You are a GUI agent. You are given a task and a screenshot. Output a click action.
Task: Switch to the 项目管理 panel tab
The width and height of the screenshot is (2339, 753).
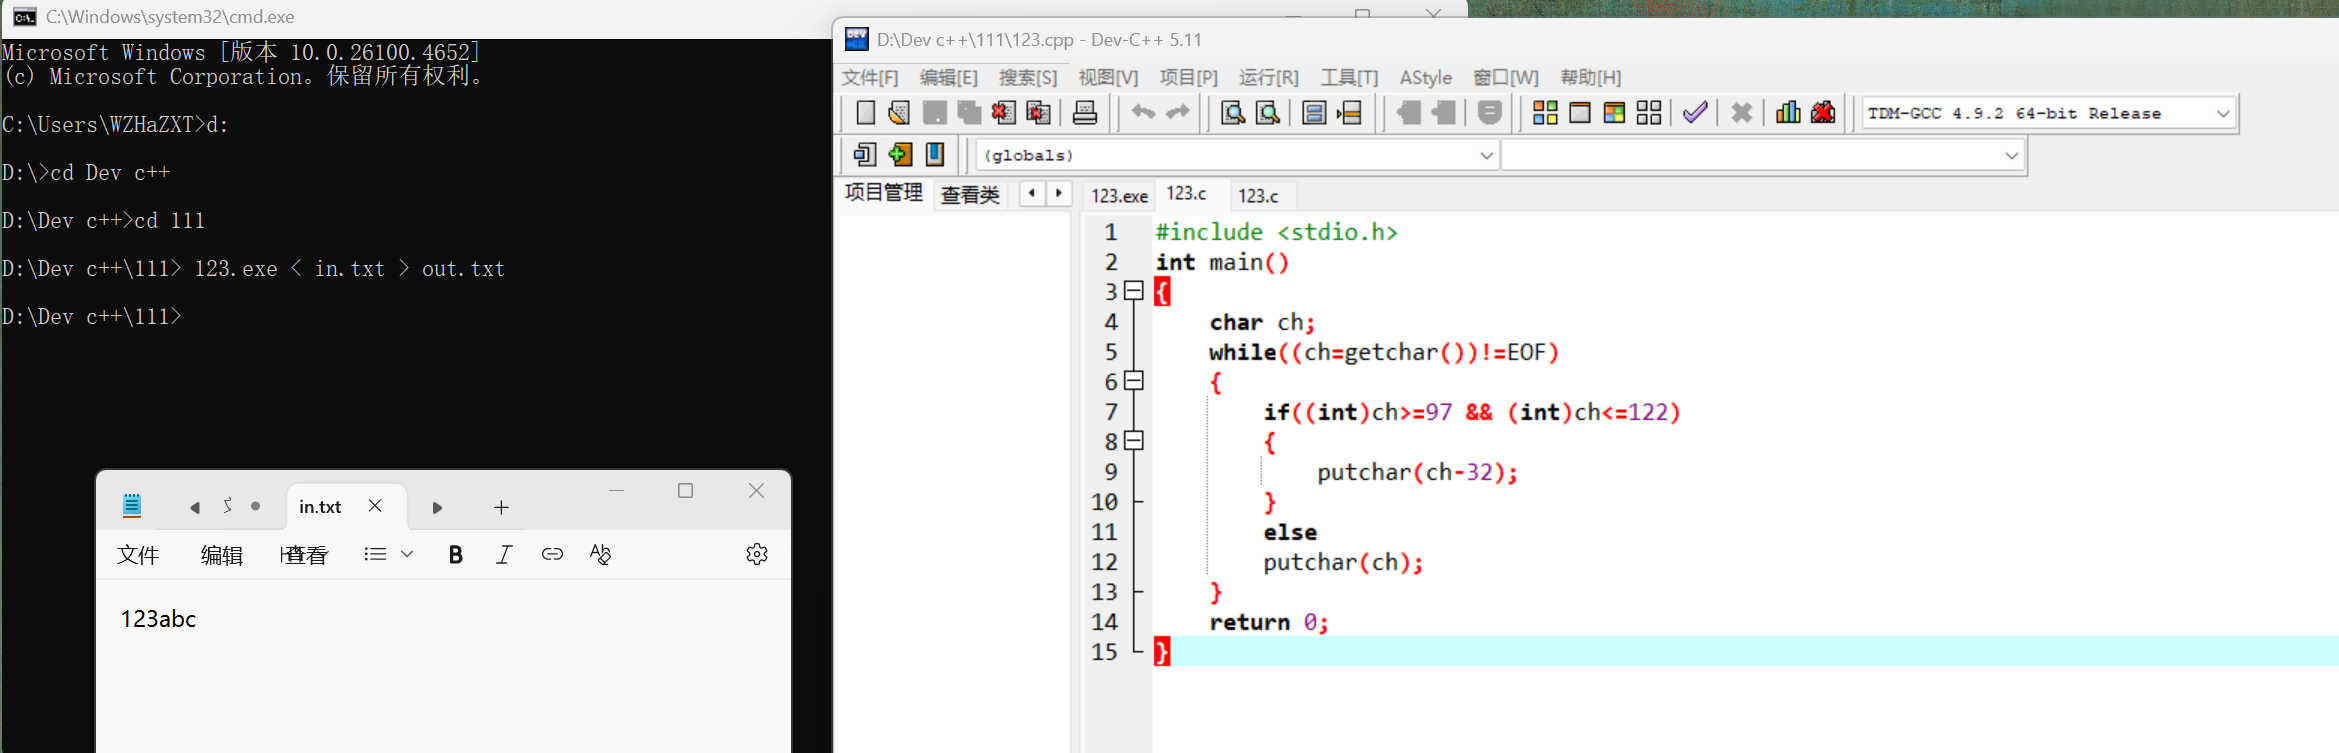point(884,193)
